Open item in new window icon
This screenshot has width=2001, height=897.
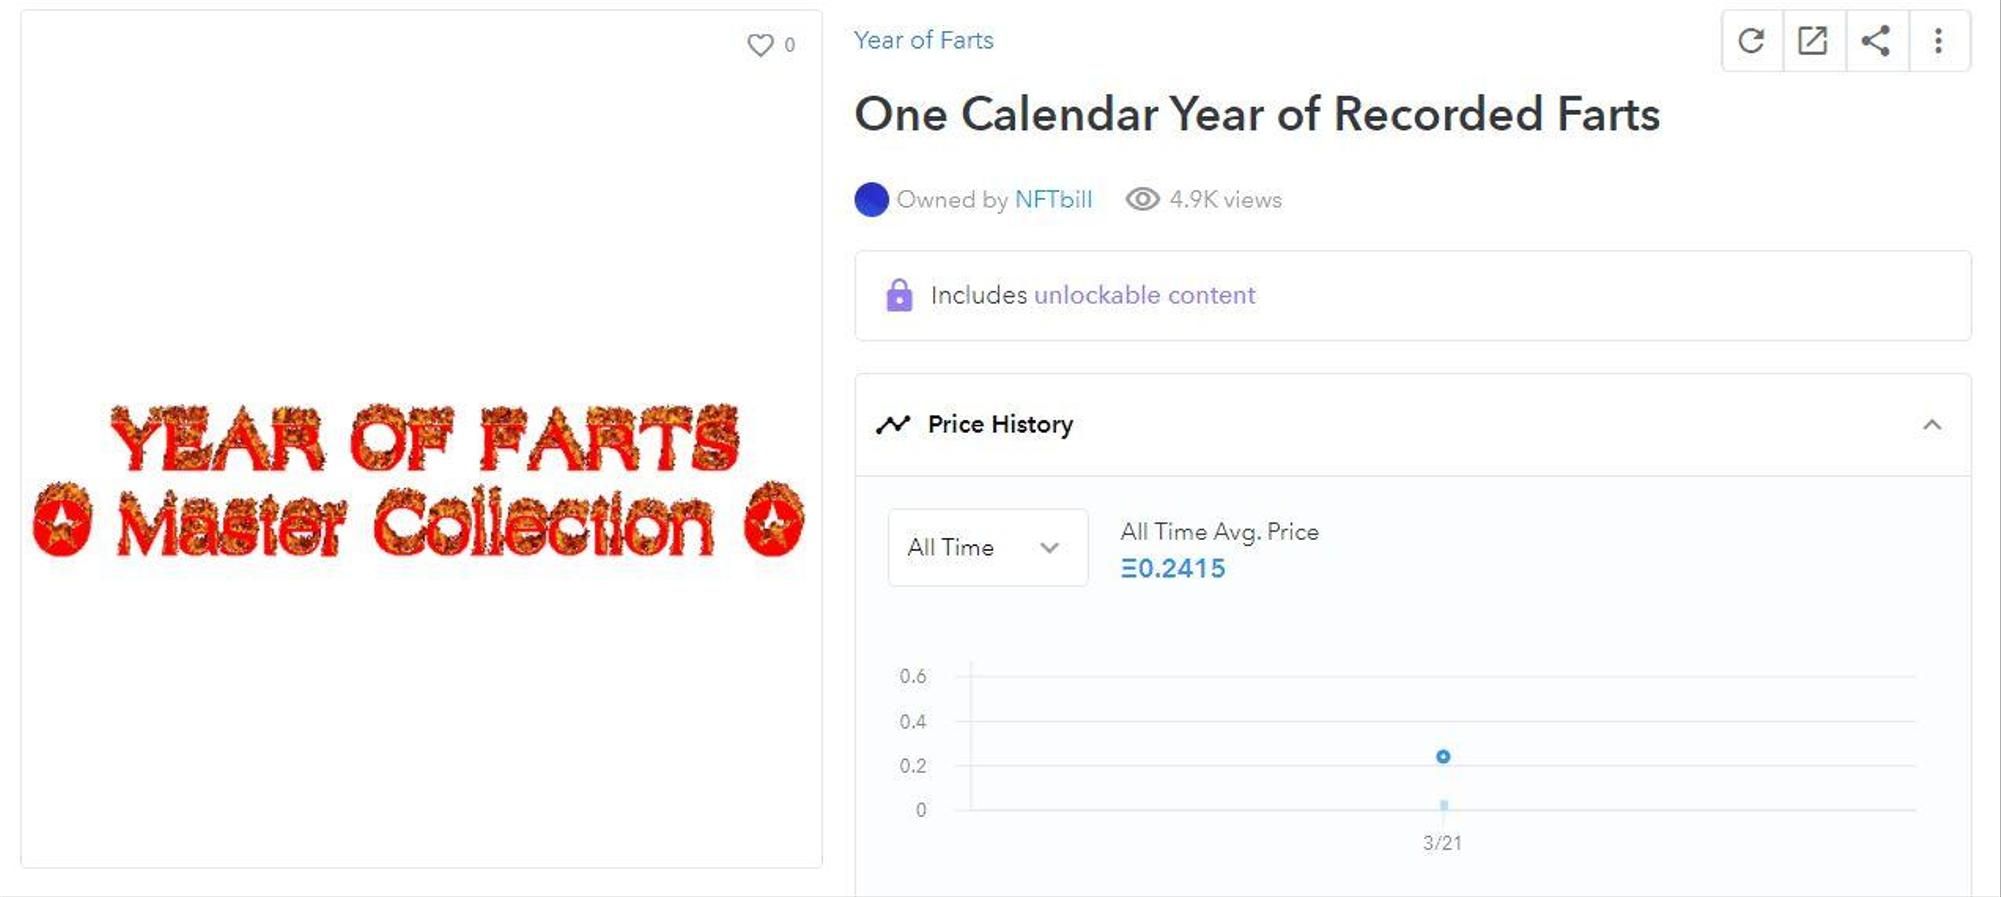coord(1813,41)
